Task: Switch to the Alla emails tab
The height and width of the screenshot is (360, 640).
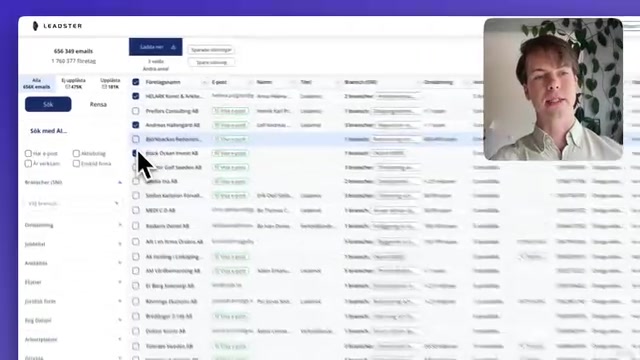Action: pyautogui.click(x=36, y=84)
